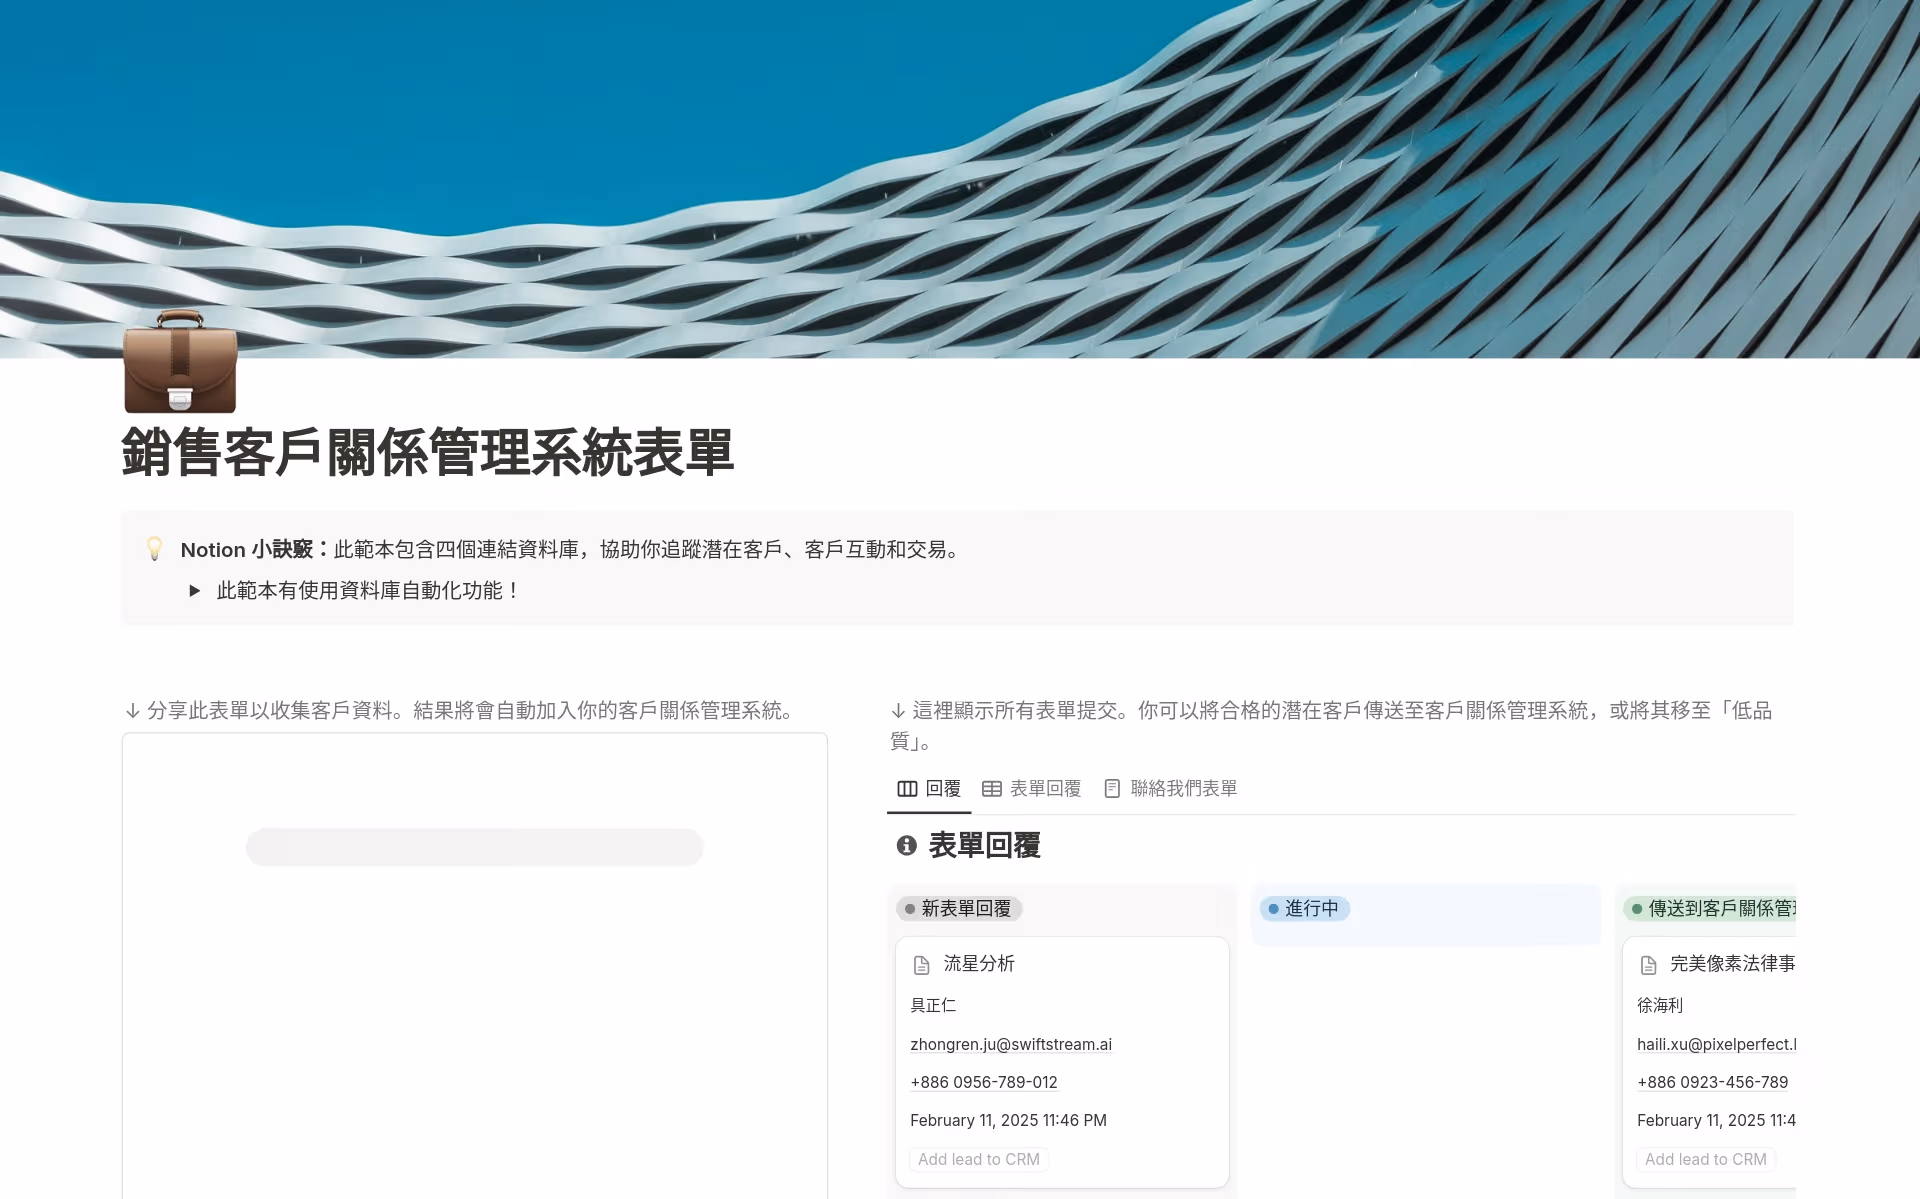The height and width of the screenshot is (1199, 1920).
Task: Click Add lead to CRM on the 流星分析 card
Action: [977, 1159]
